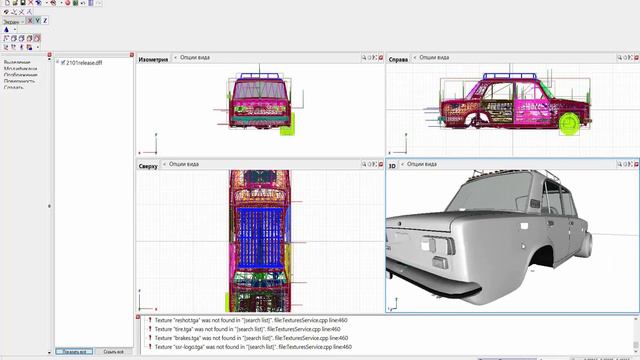Screen dimensions: 640x360
Task: Select the third cube level icon
Action: tap(22, 38)
